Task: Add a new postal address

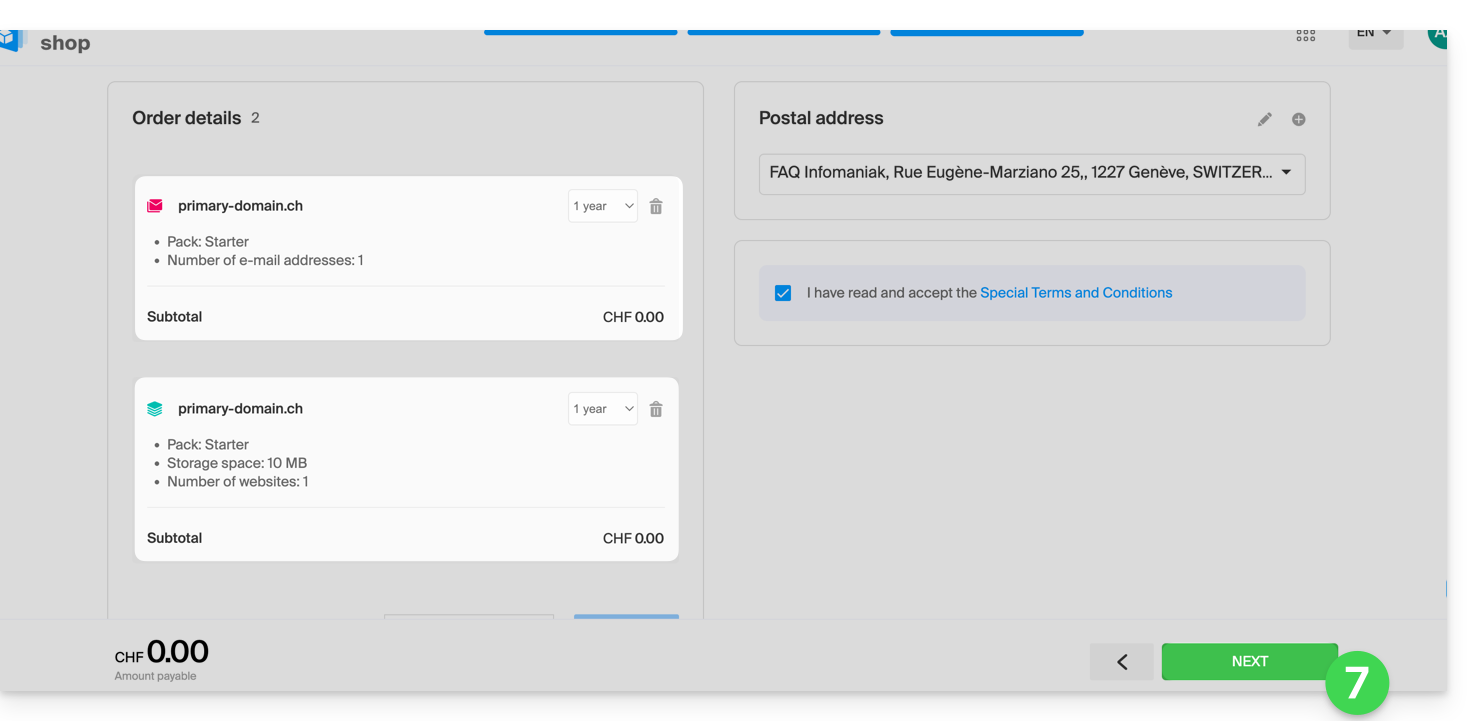Action: [x=1298, y=119]
